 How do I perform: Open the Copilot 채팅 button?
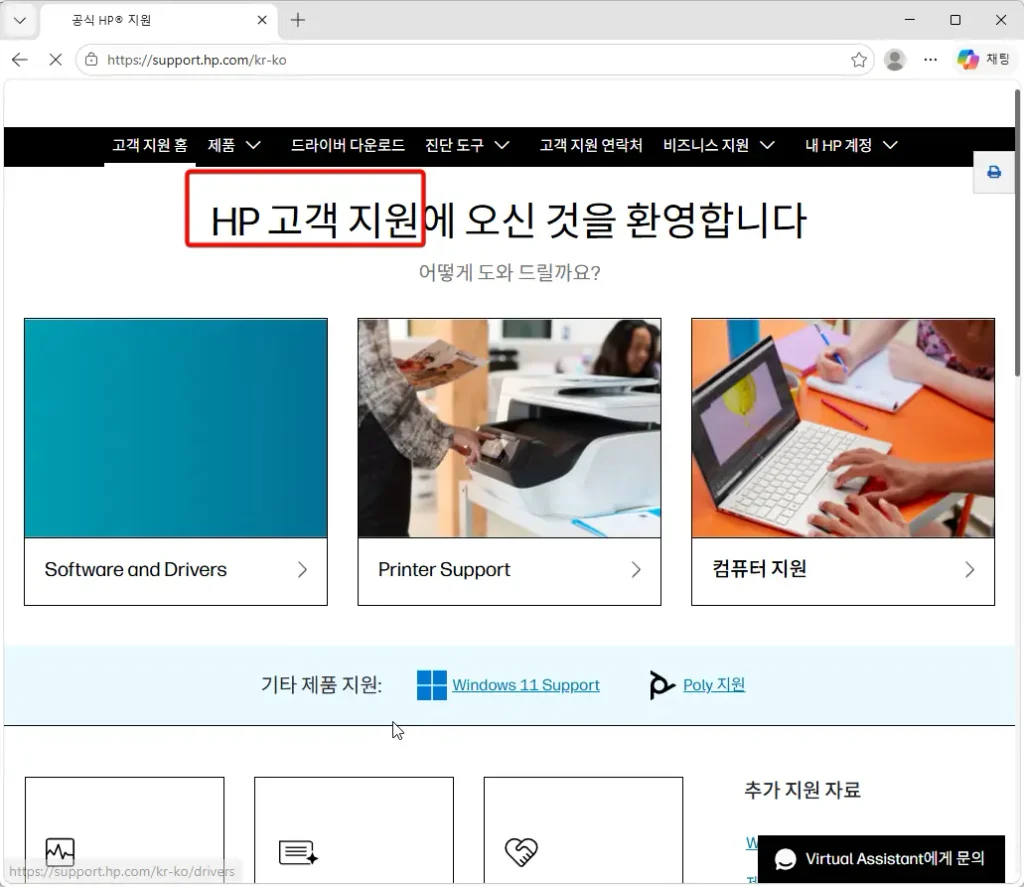click(984, 59)
